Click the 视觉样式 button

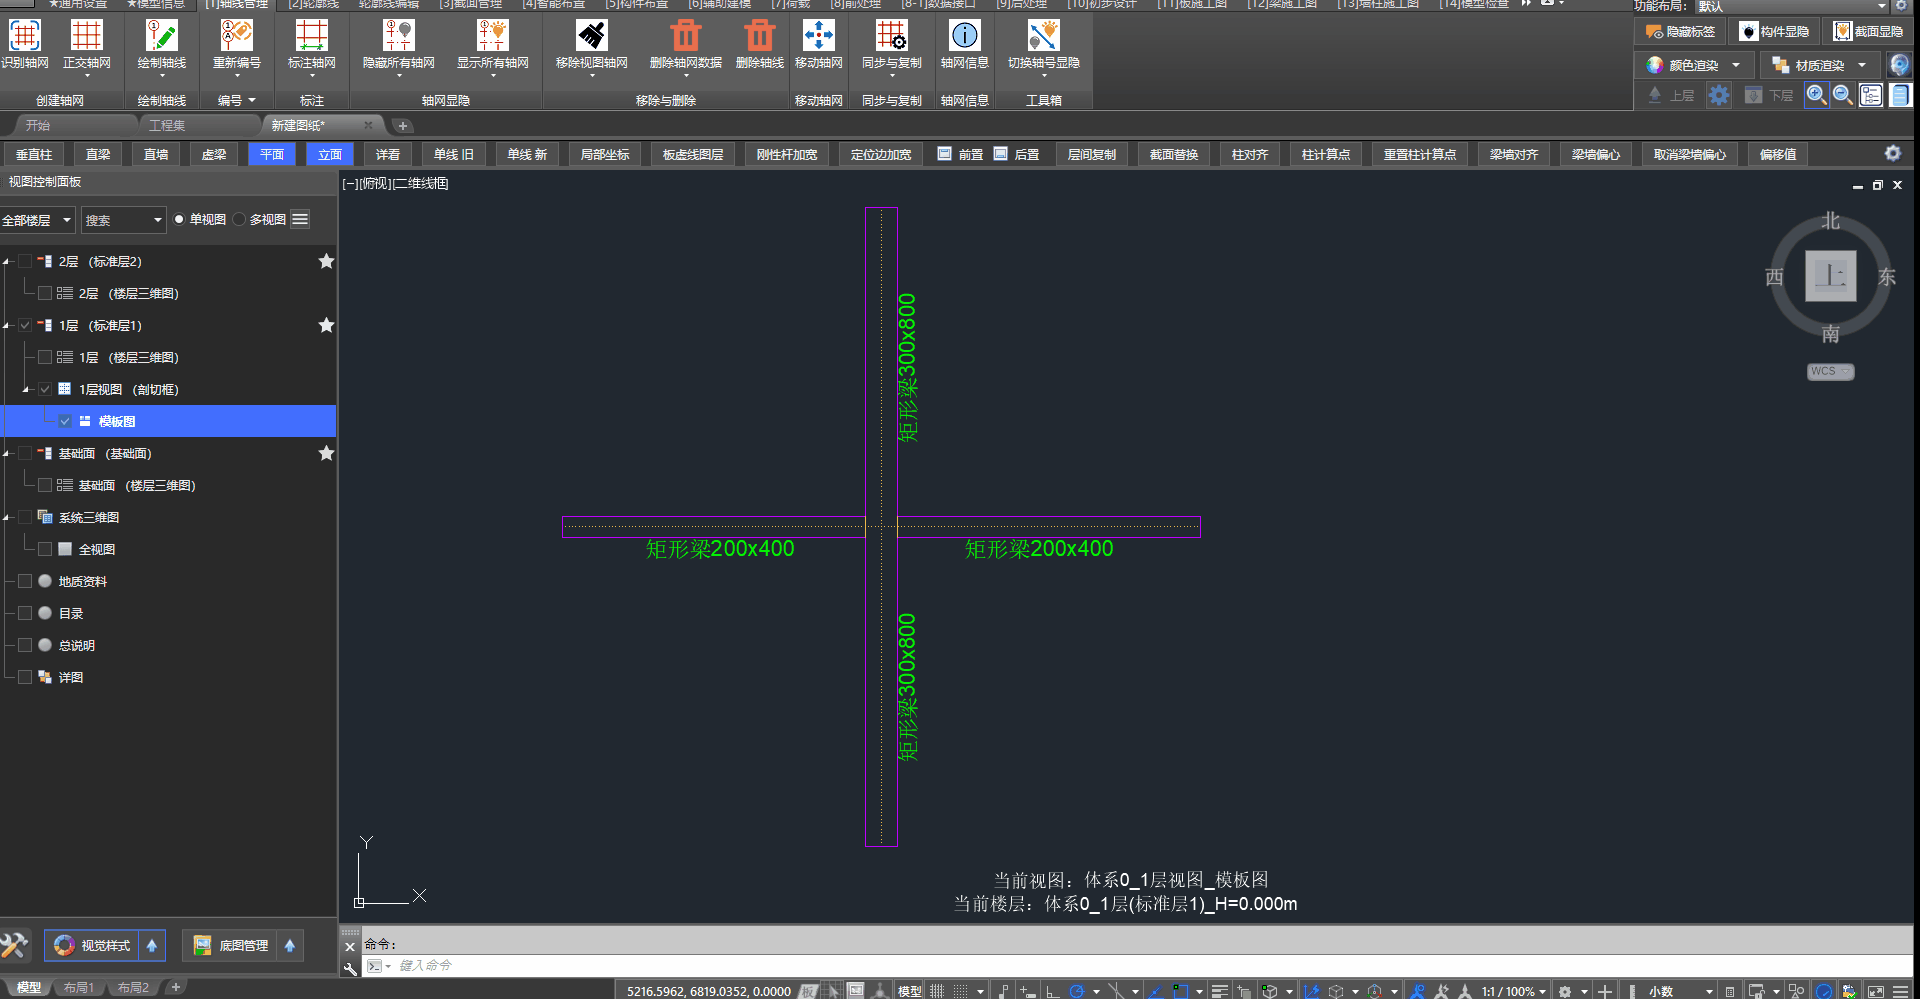[92, 945]
